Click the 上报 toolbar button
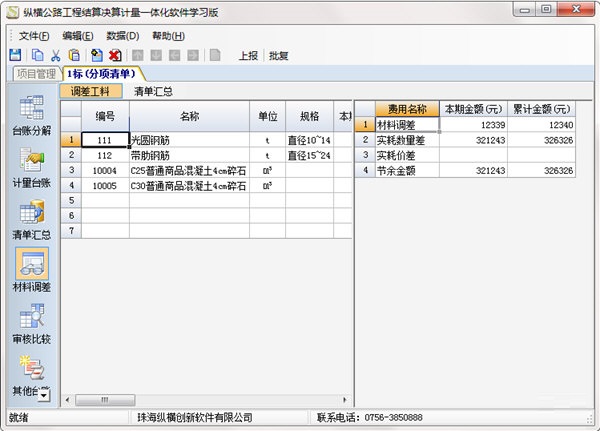Screen dimensions: 600x431 point(248,56)
